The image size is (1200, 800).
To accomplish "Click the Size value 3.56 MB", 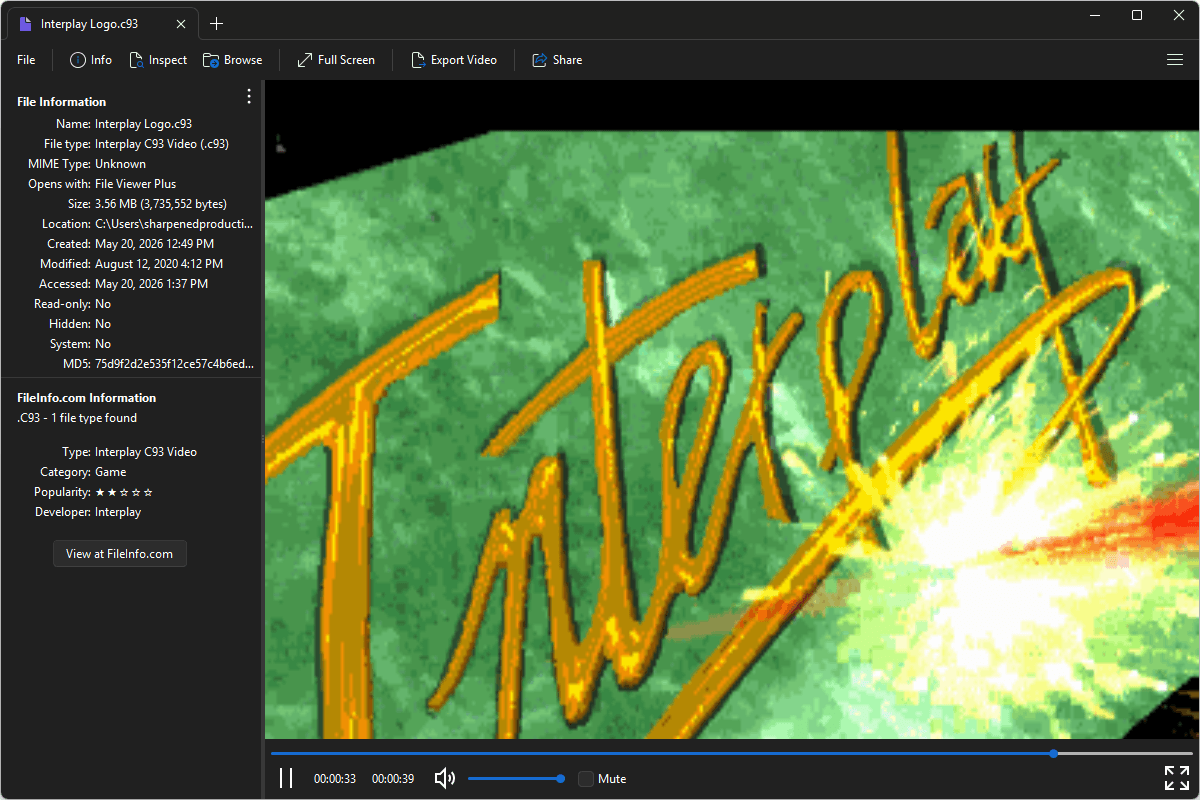I will (161, 204).
